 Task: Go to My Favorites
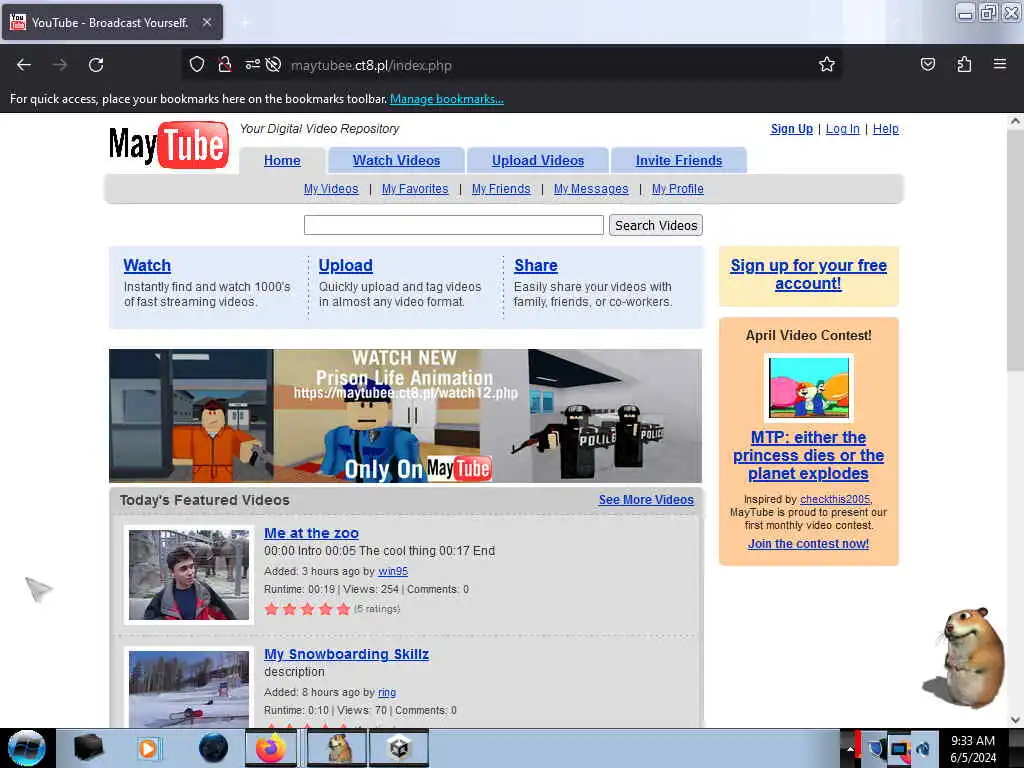(x=415, y=189)
